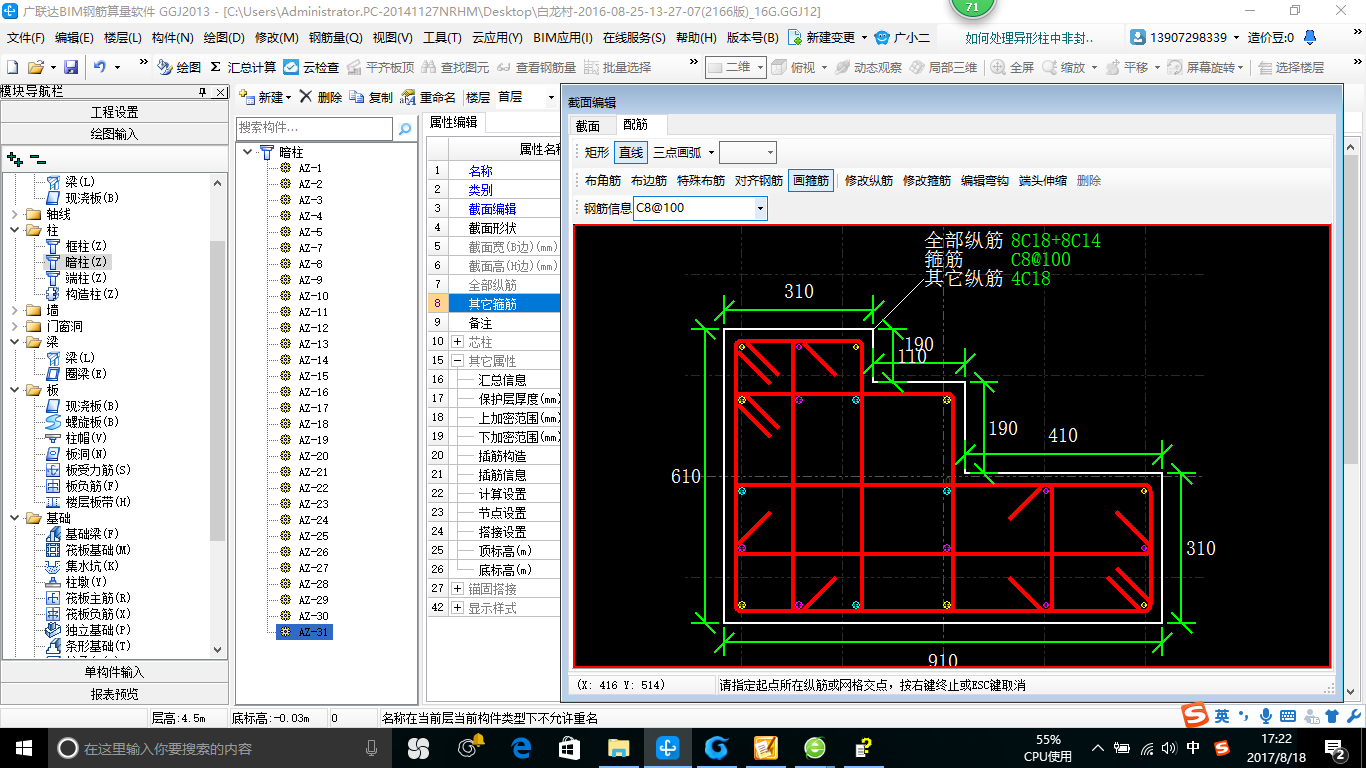Open 查找图元 find element tool
The width and height of the screenshot is (1366, 768).
pos(455,67)
